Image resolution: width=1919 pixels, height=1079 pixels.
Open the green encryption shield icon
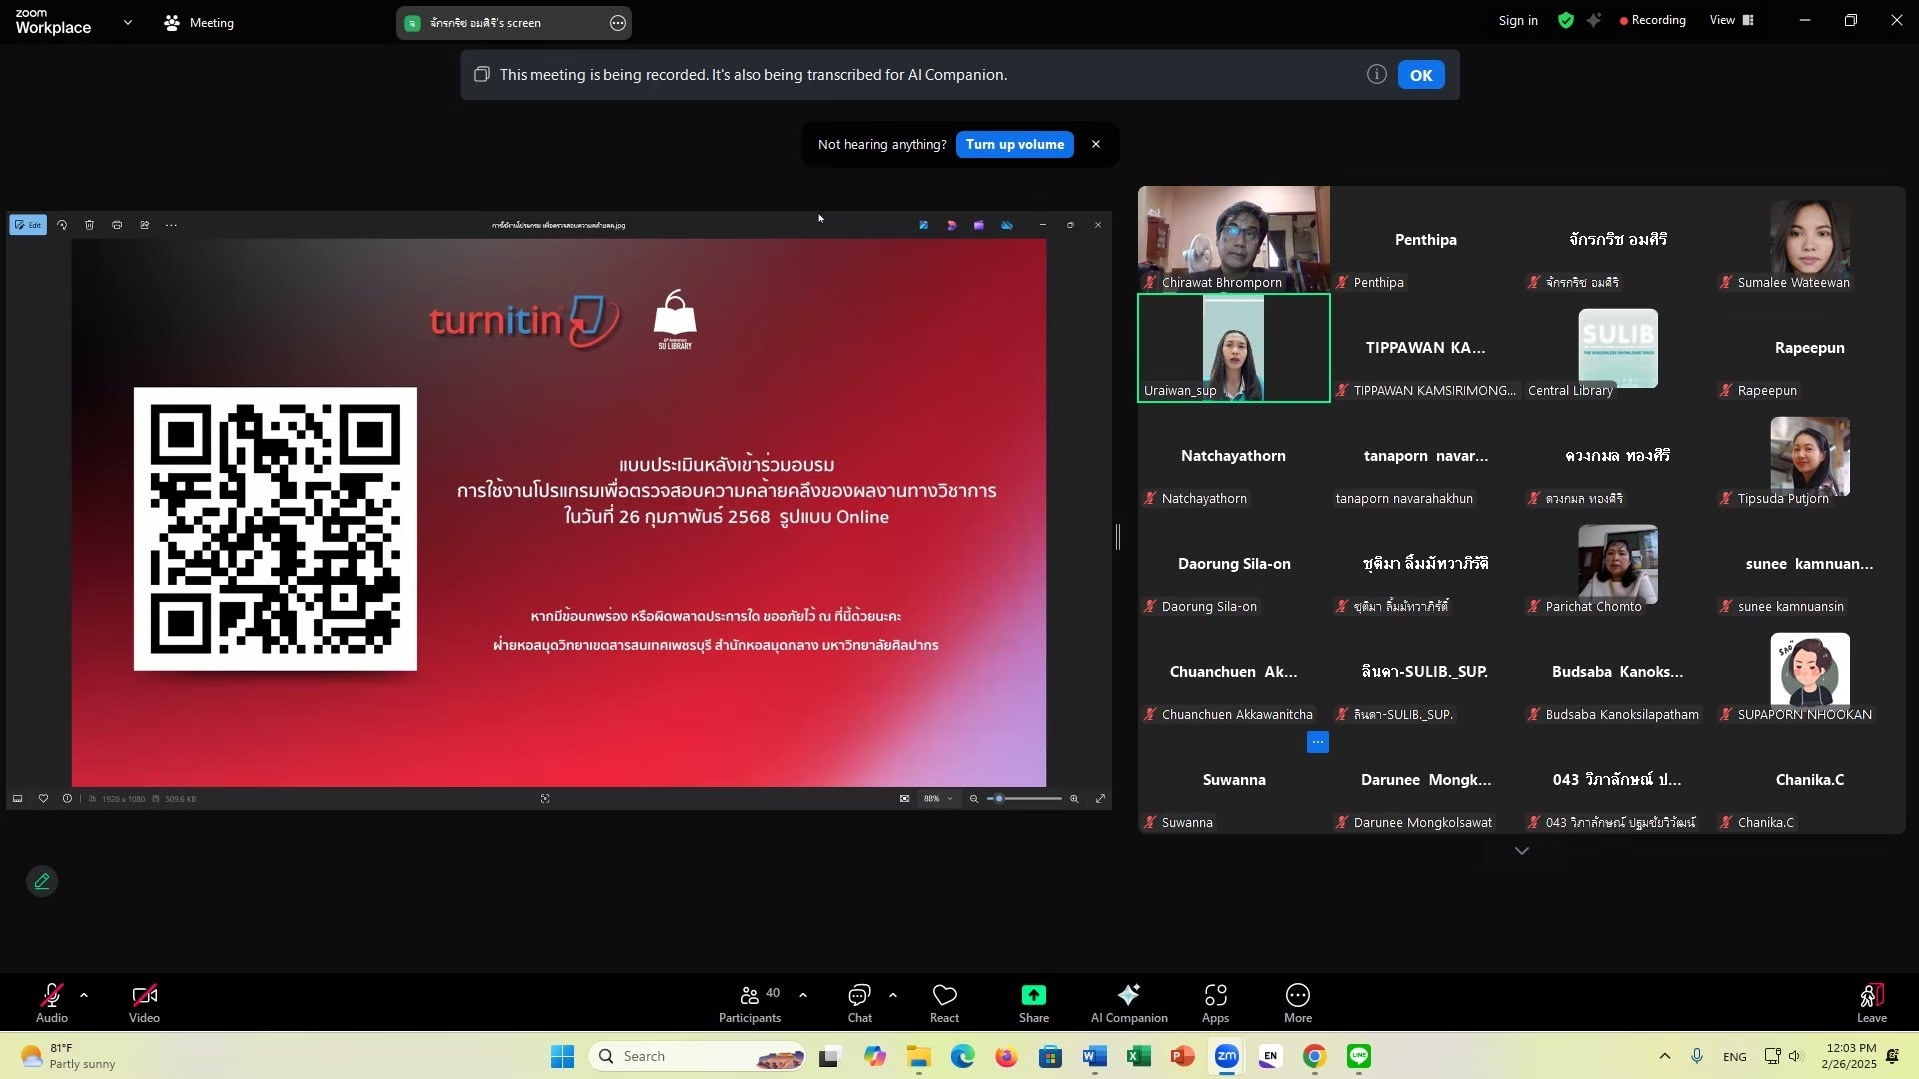coord(1566,20)
